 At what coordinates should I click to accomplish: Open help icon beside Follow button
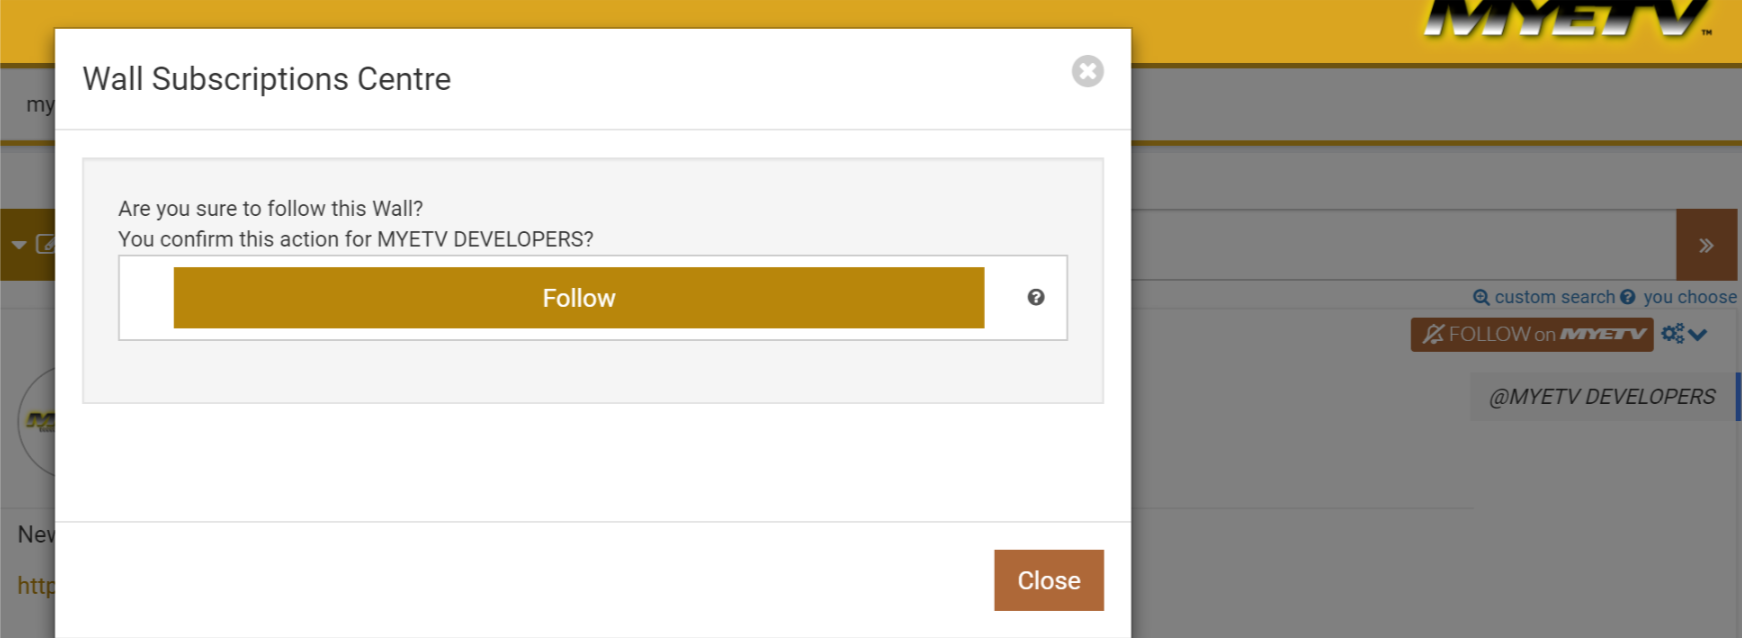(x=1036, y=297)
